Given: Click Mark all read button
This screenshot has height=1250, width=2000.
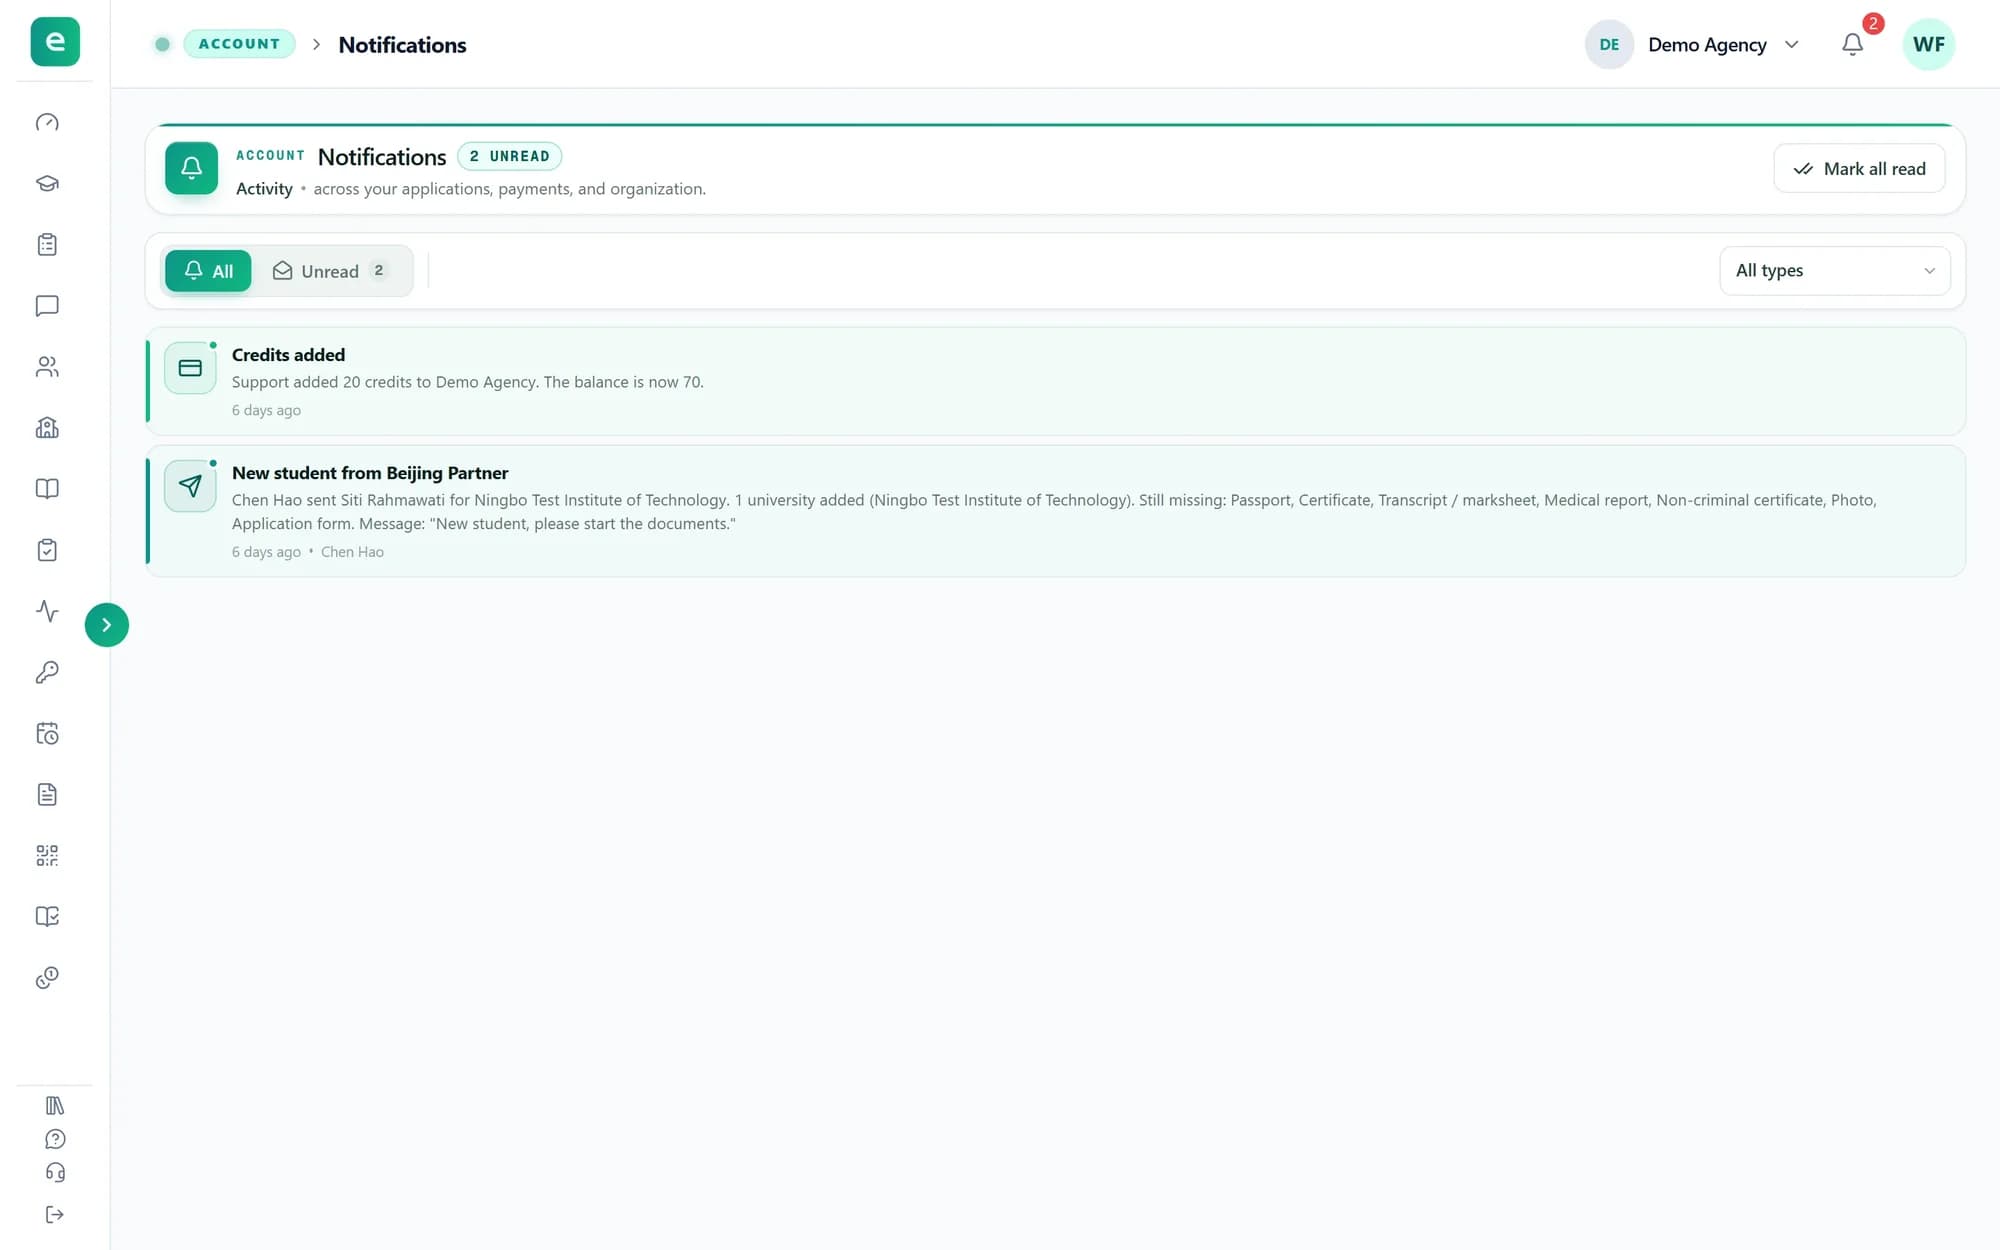Looking at the screenshot, I should [1859, 169].
